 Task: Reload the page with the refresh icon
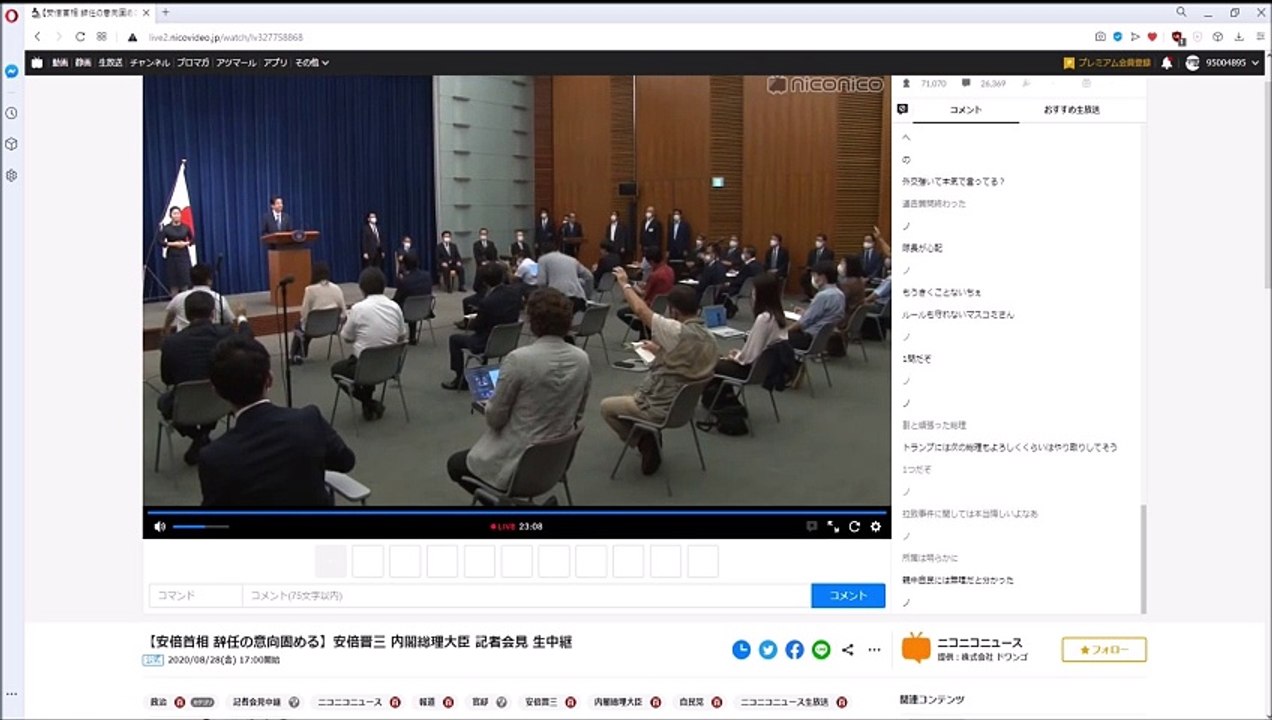click(80, 37)
